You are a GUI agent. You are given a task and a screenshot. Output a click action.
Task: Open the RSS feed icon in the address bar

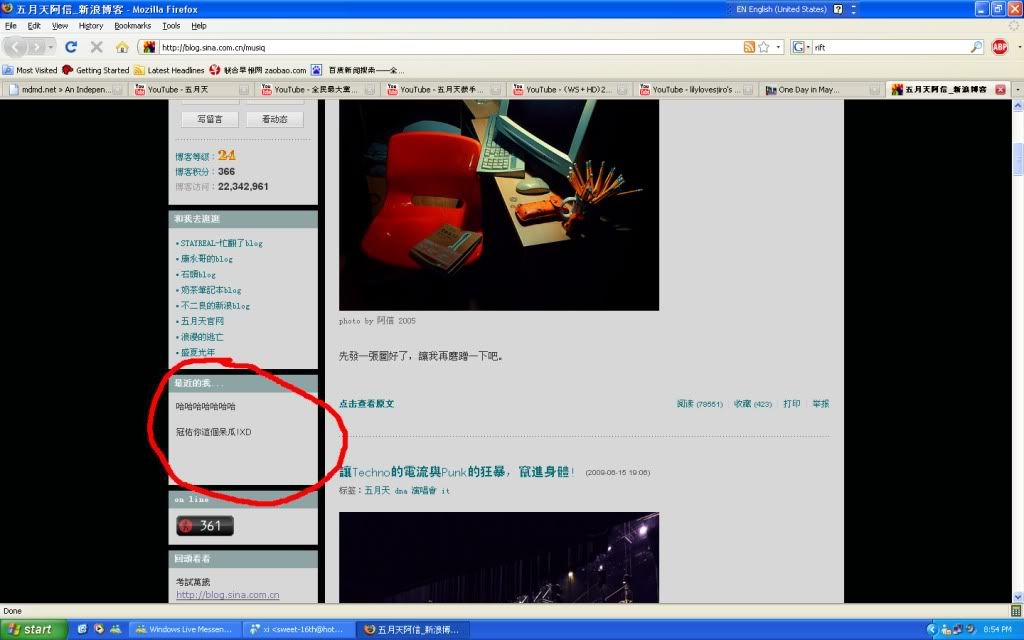[749, 47]
